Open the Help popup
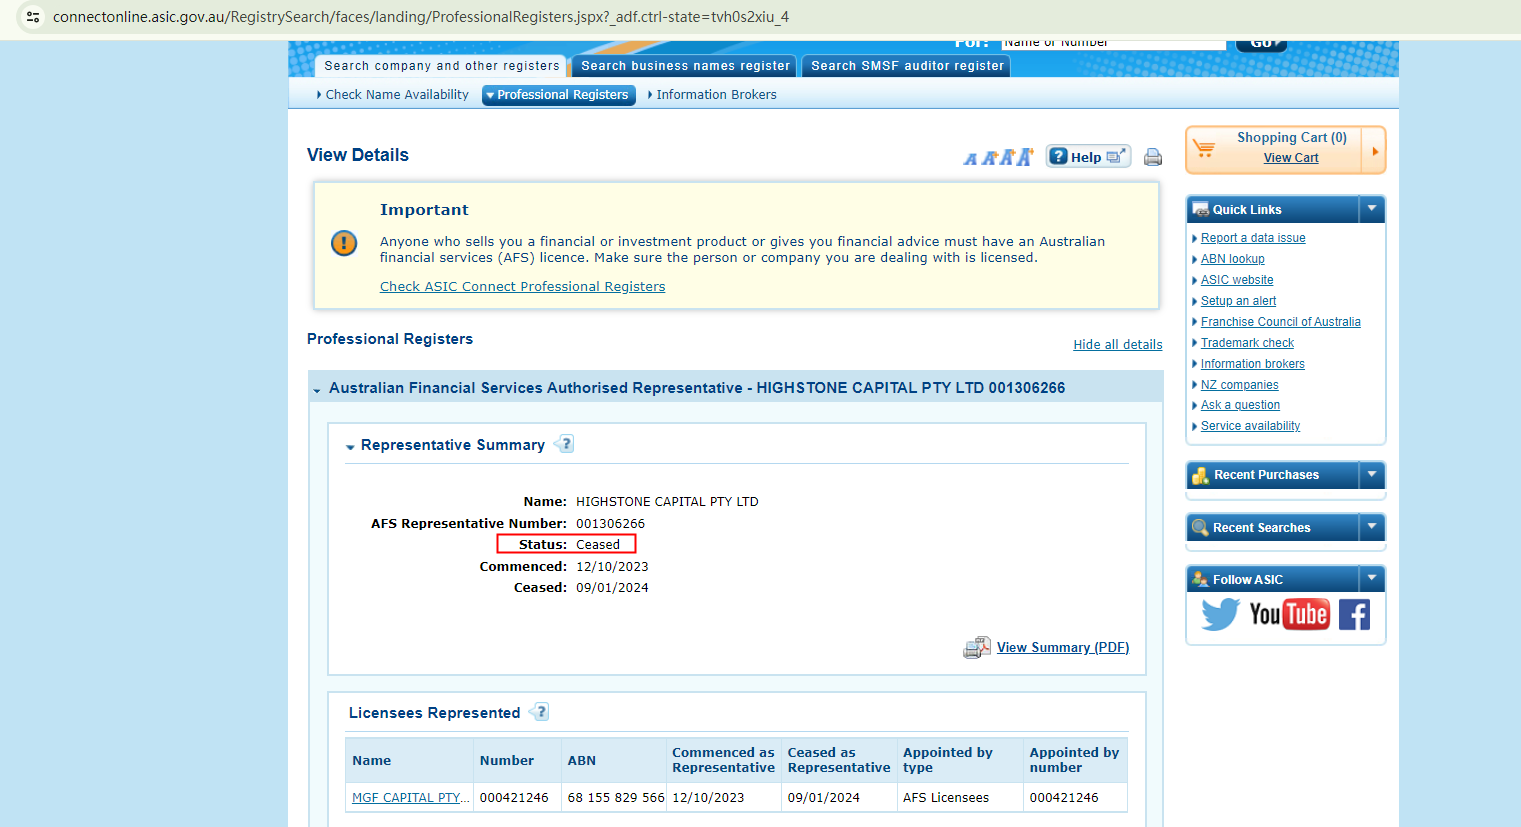The image size is (1521, 827). coord(1088,157)
